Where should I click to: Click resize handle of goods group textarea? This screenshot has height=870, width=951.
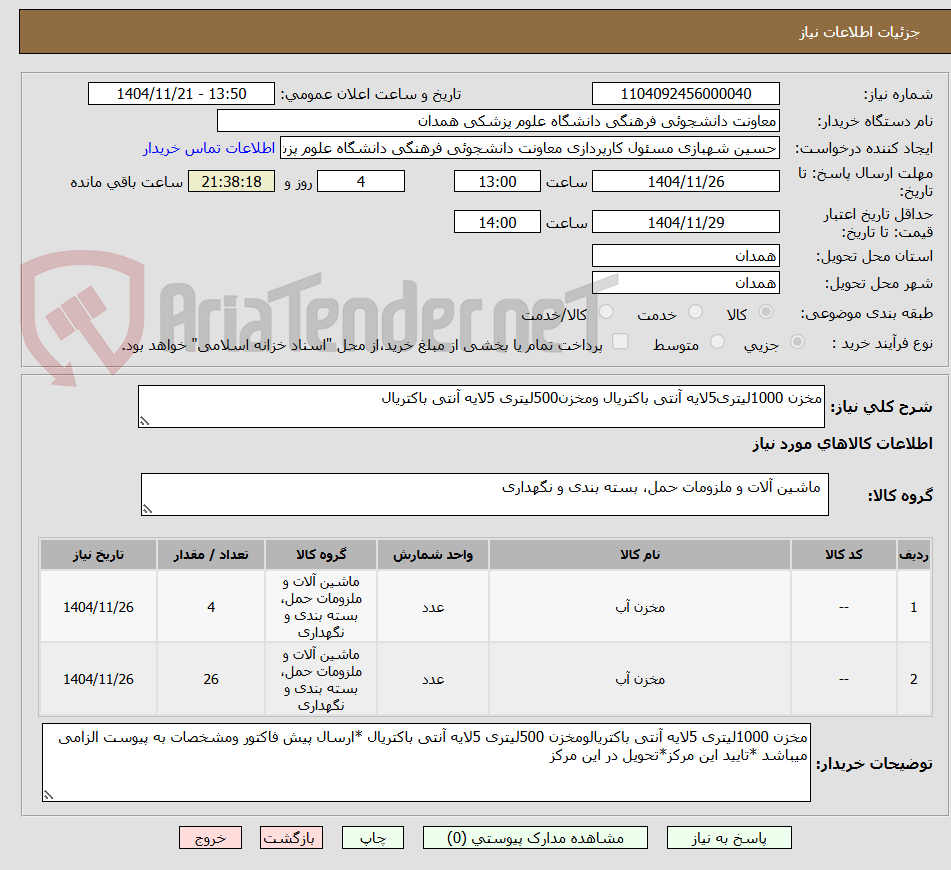point(147,510)
